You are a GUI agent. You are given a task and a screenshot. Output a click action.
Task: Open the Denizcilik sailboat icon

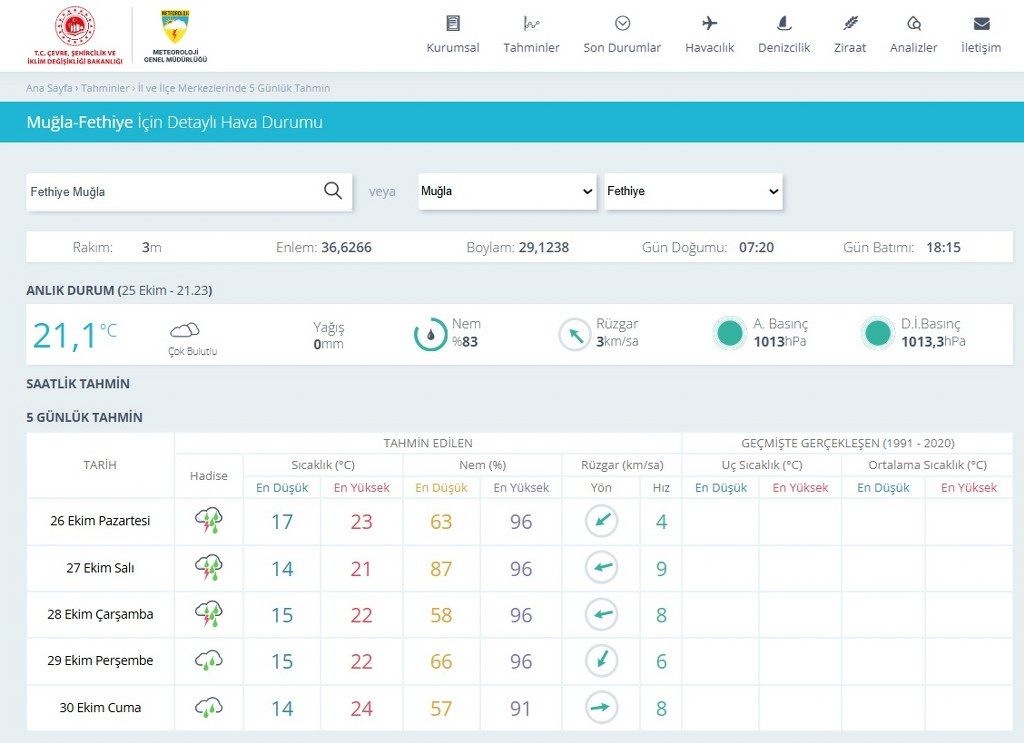pos(784,24)
